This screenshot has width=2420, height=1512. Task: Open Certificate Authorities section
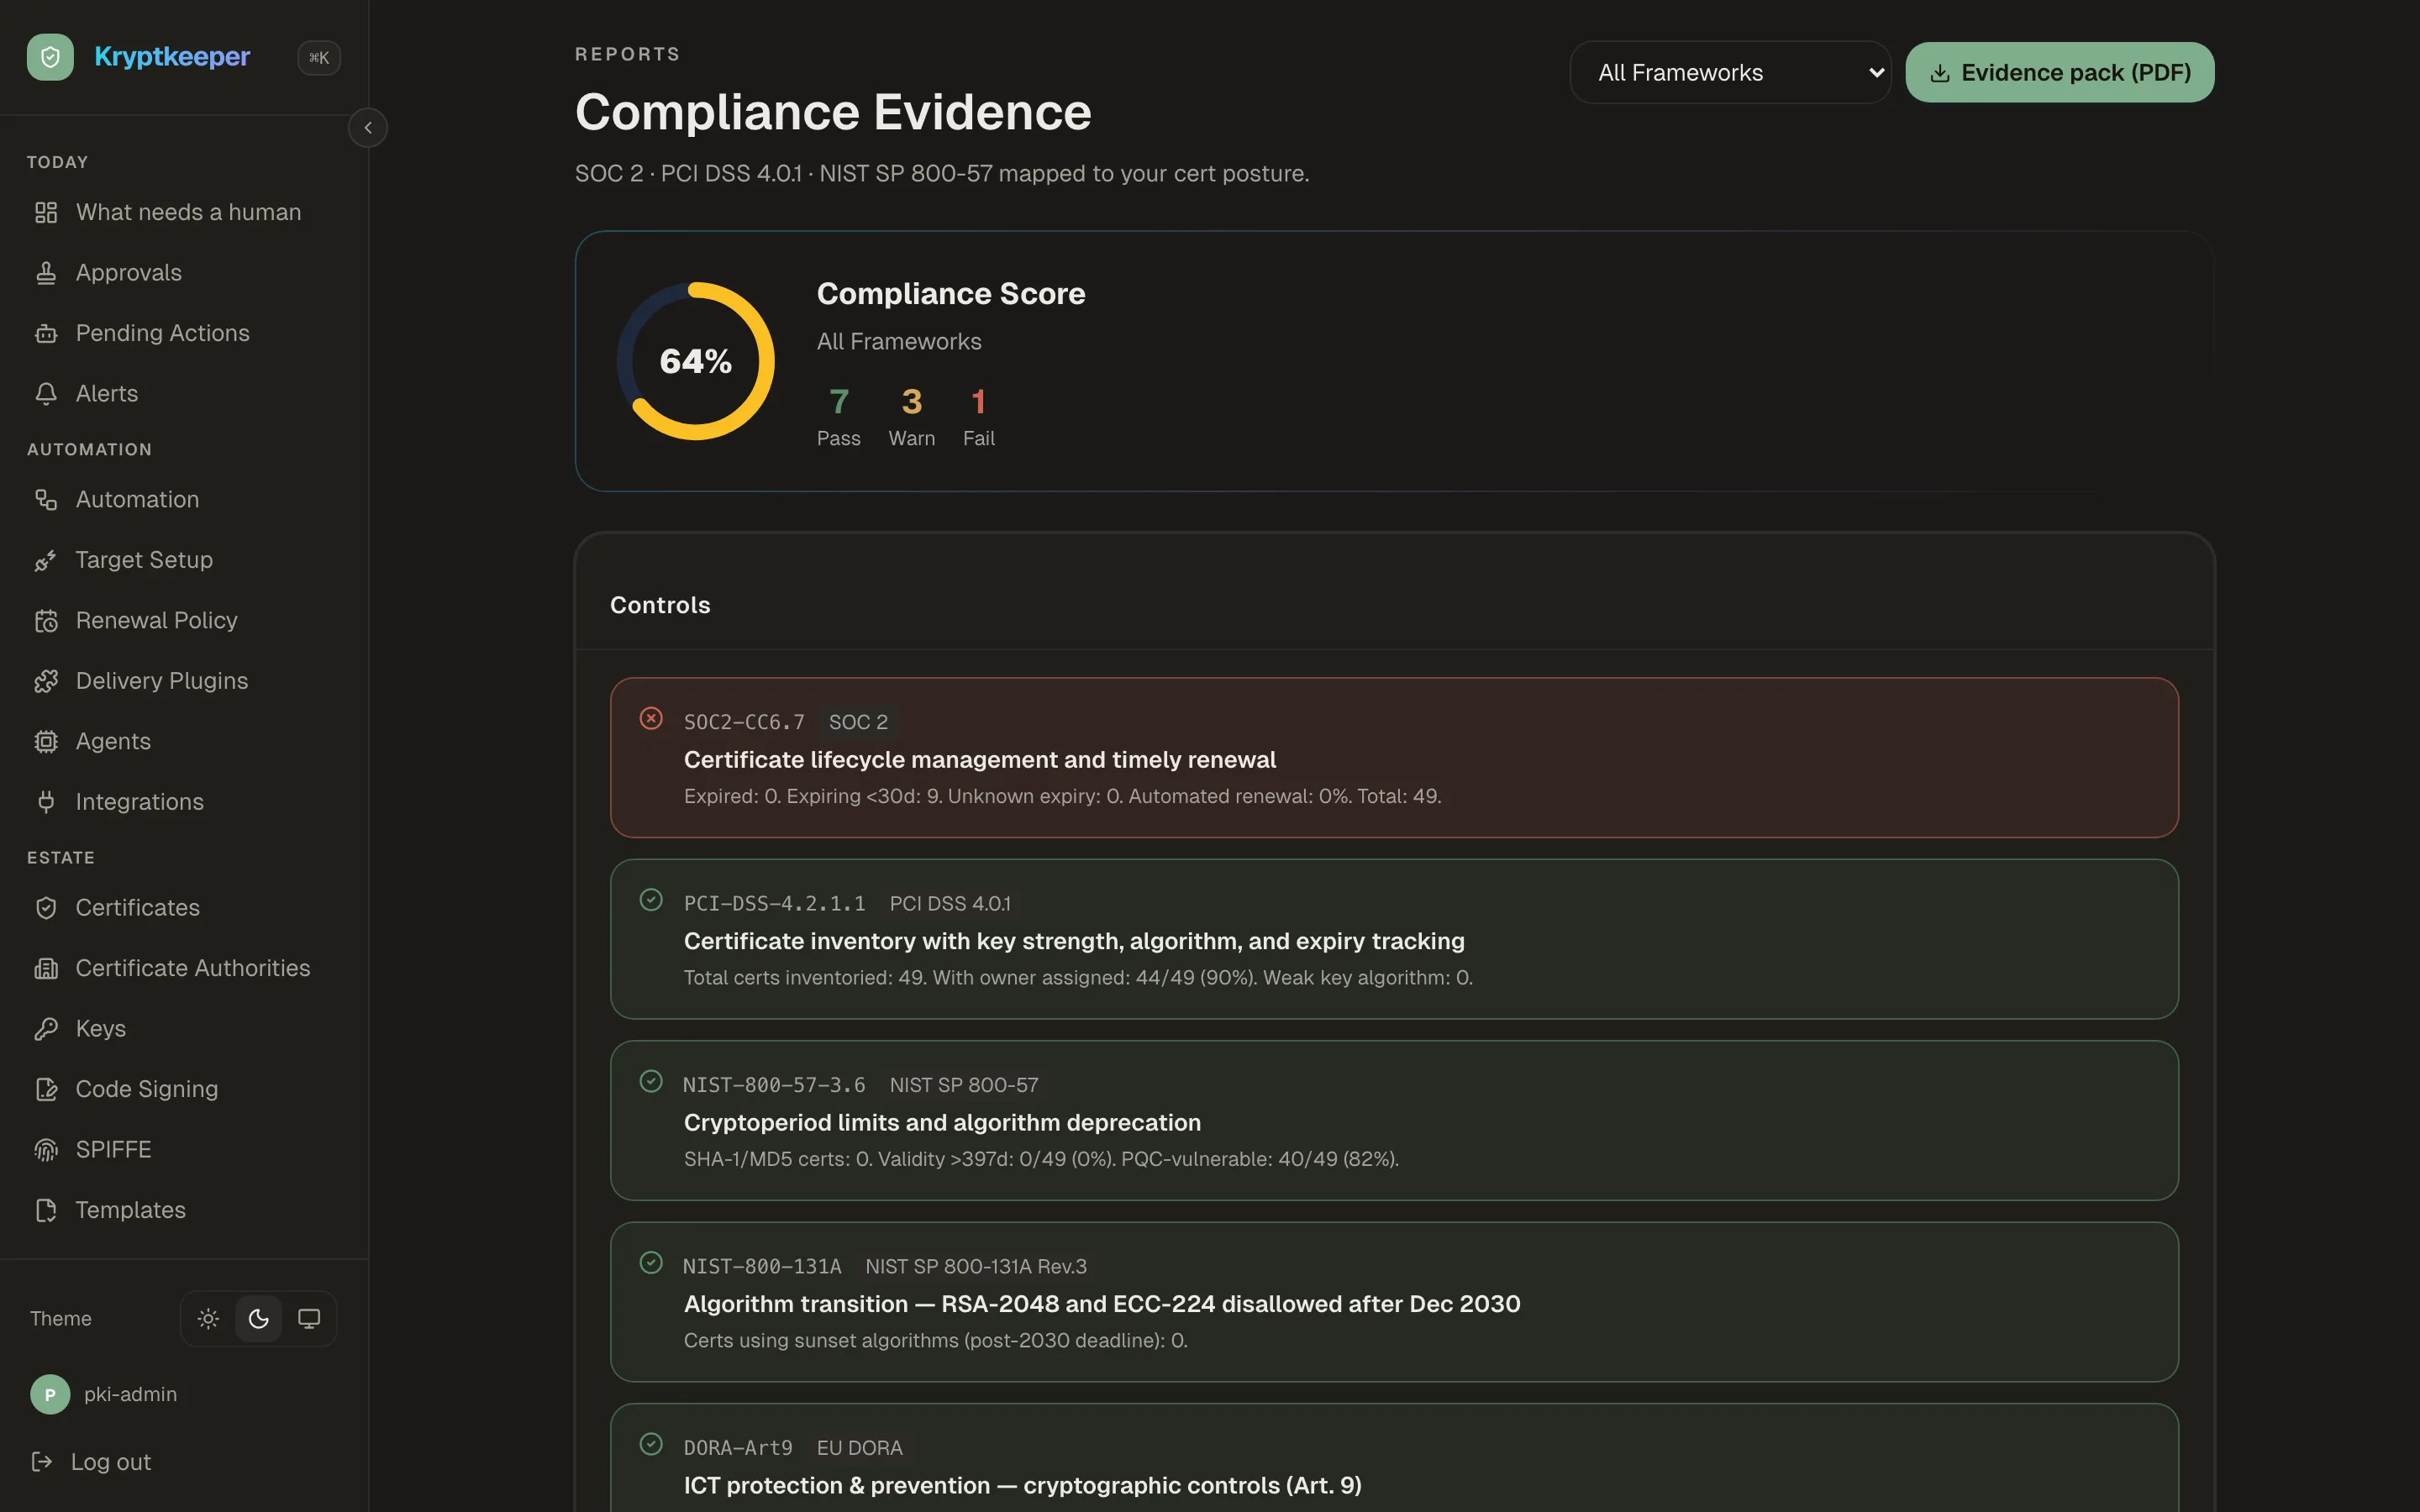click(184, 968)
